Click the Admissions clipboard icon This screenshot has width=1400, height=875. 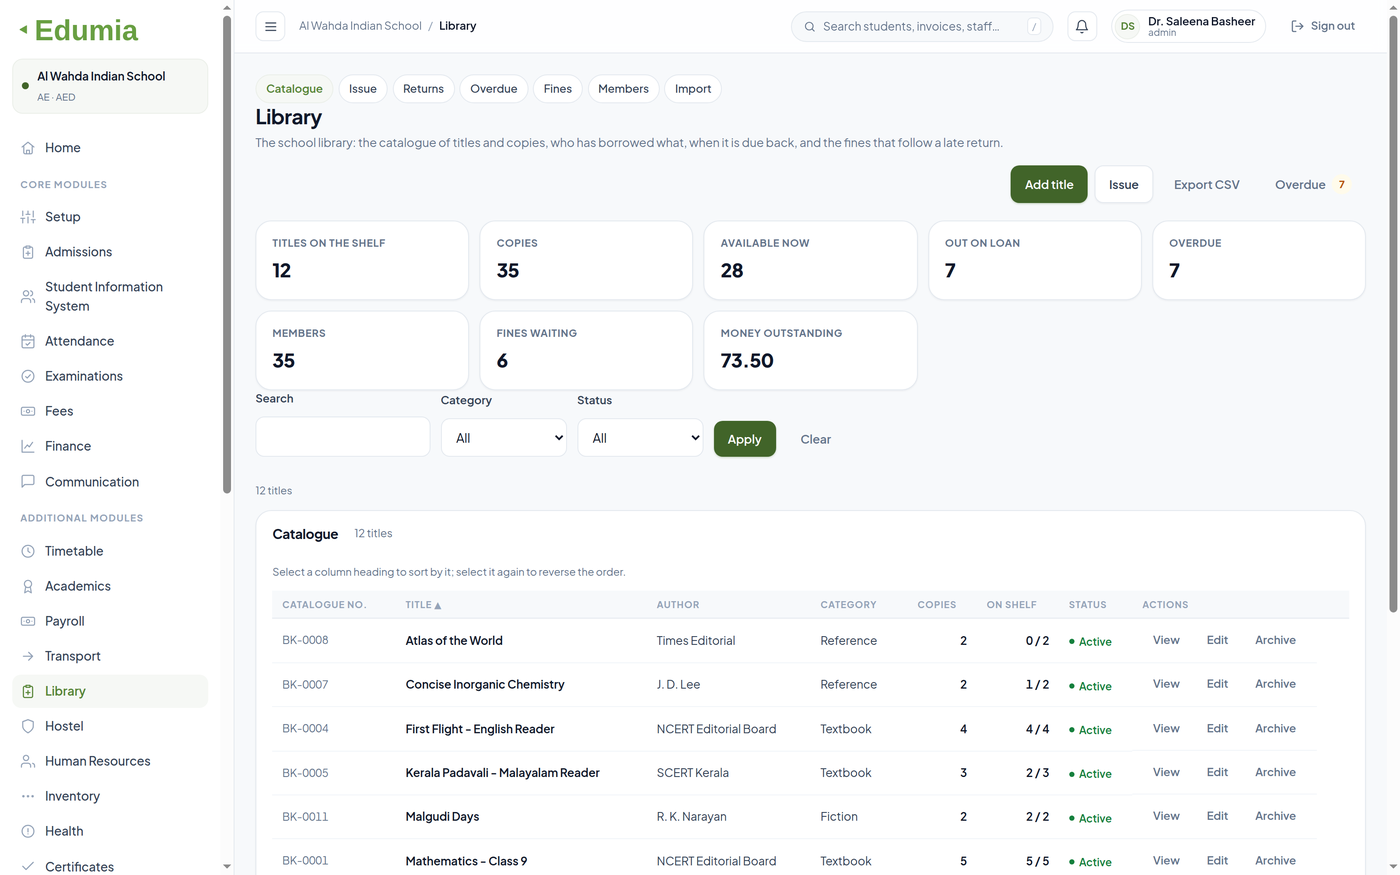(28, 252)
